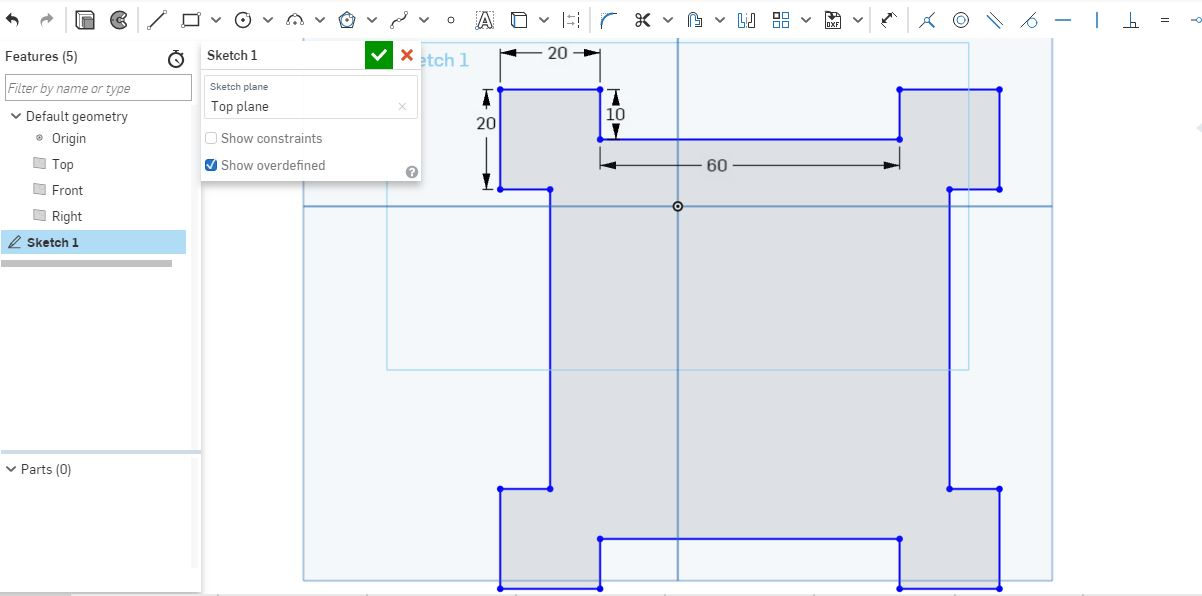
Task: Select Sketch 1 in the feature list
Action: pyautogui.click(x=93, y=242)
